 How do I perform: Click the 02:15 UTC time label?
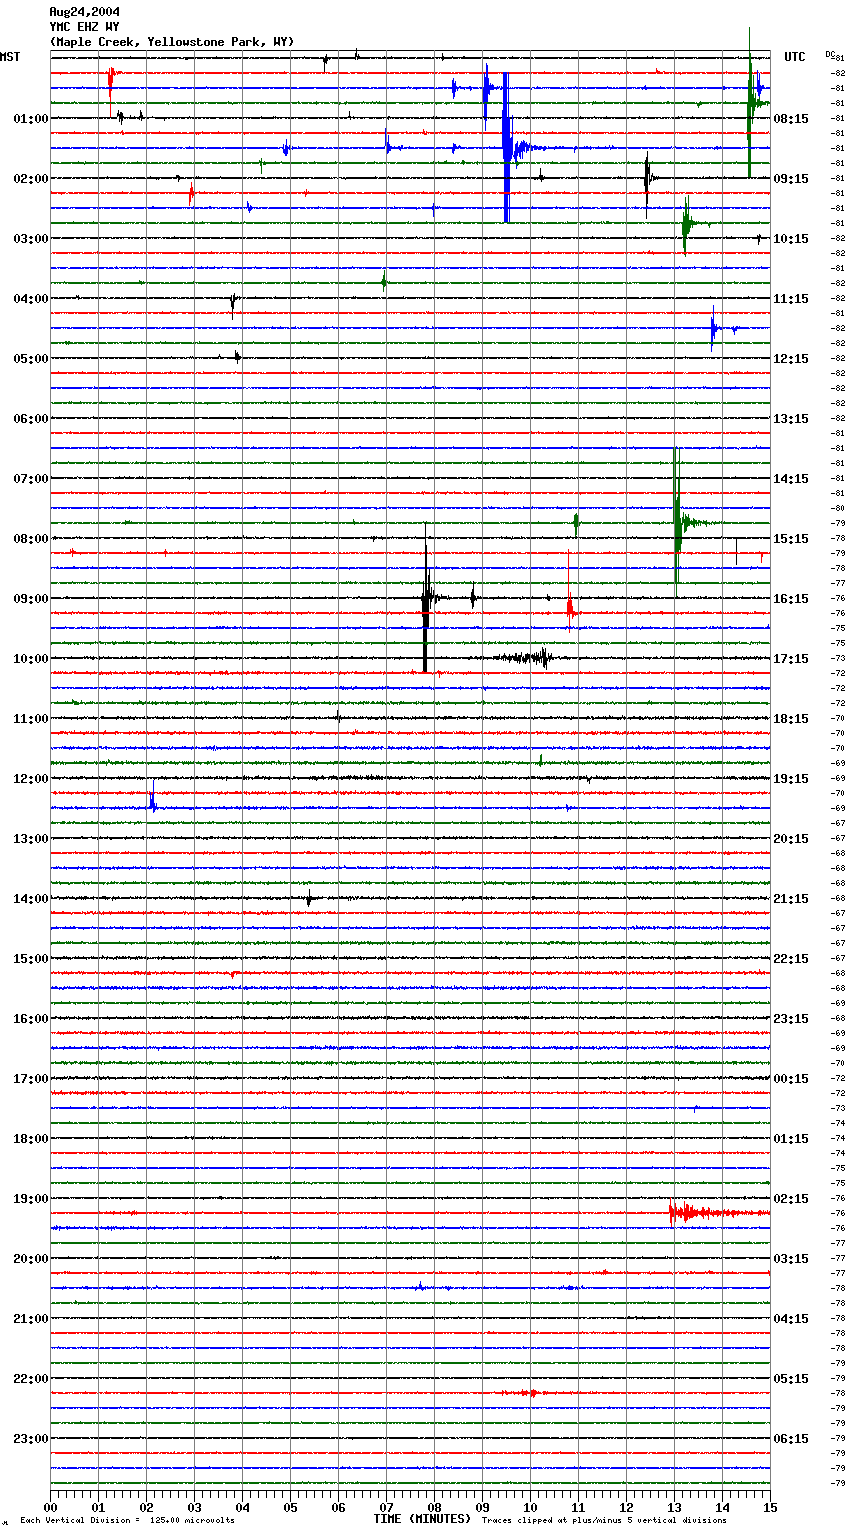(791, 1199)
